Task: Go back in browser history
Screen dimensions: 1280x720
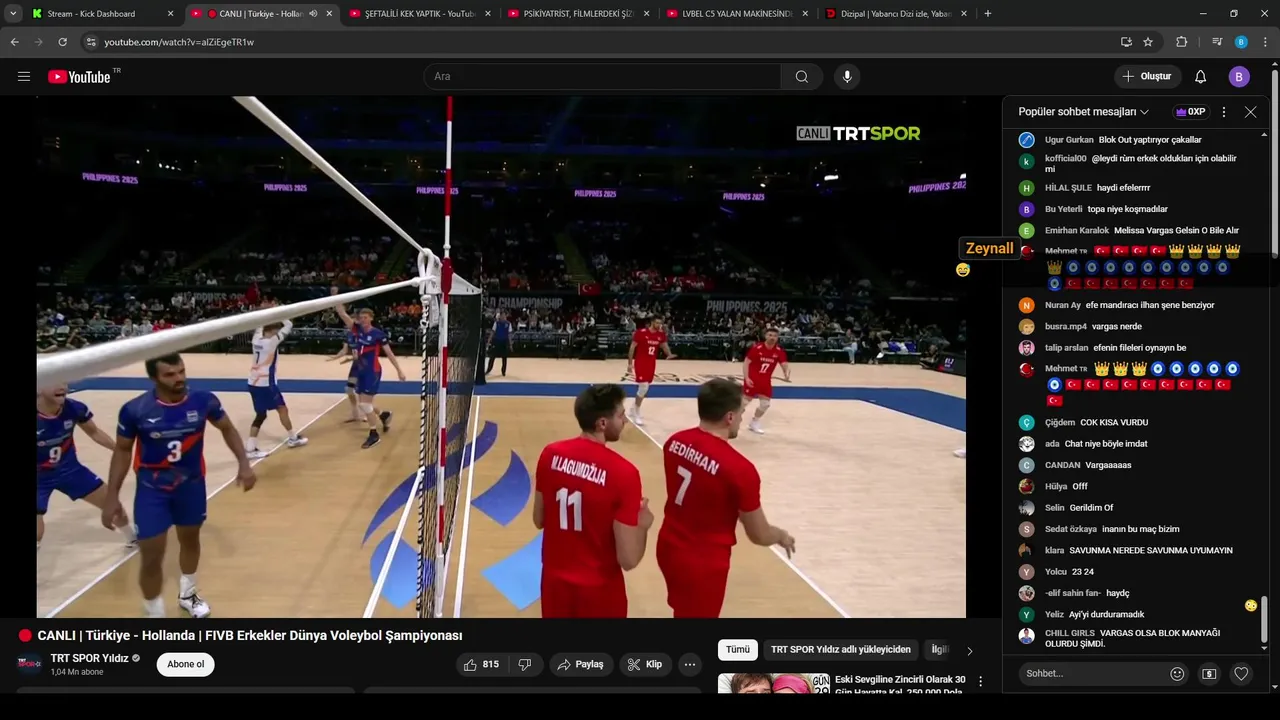Action: pos(14,42)
